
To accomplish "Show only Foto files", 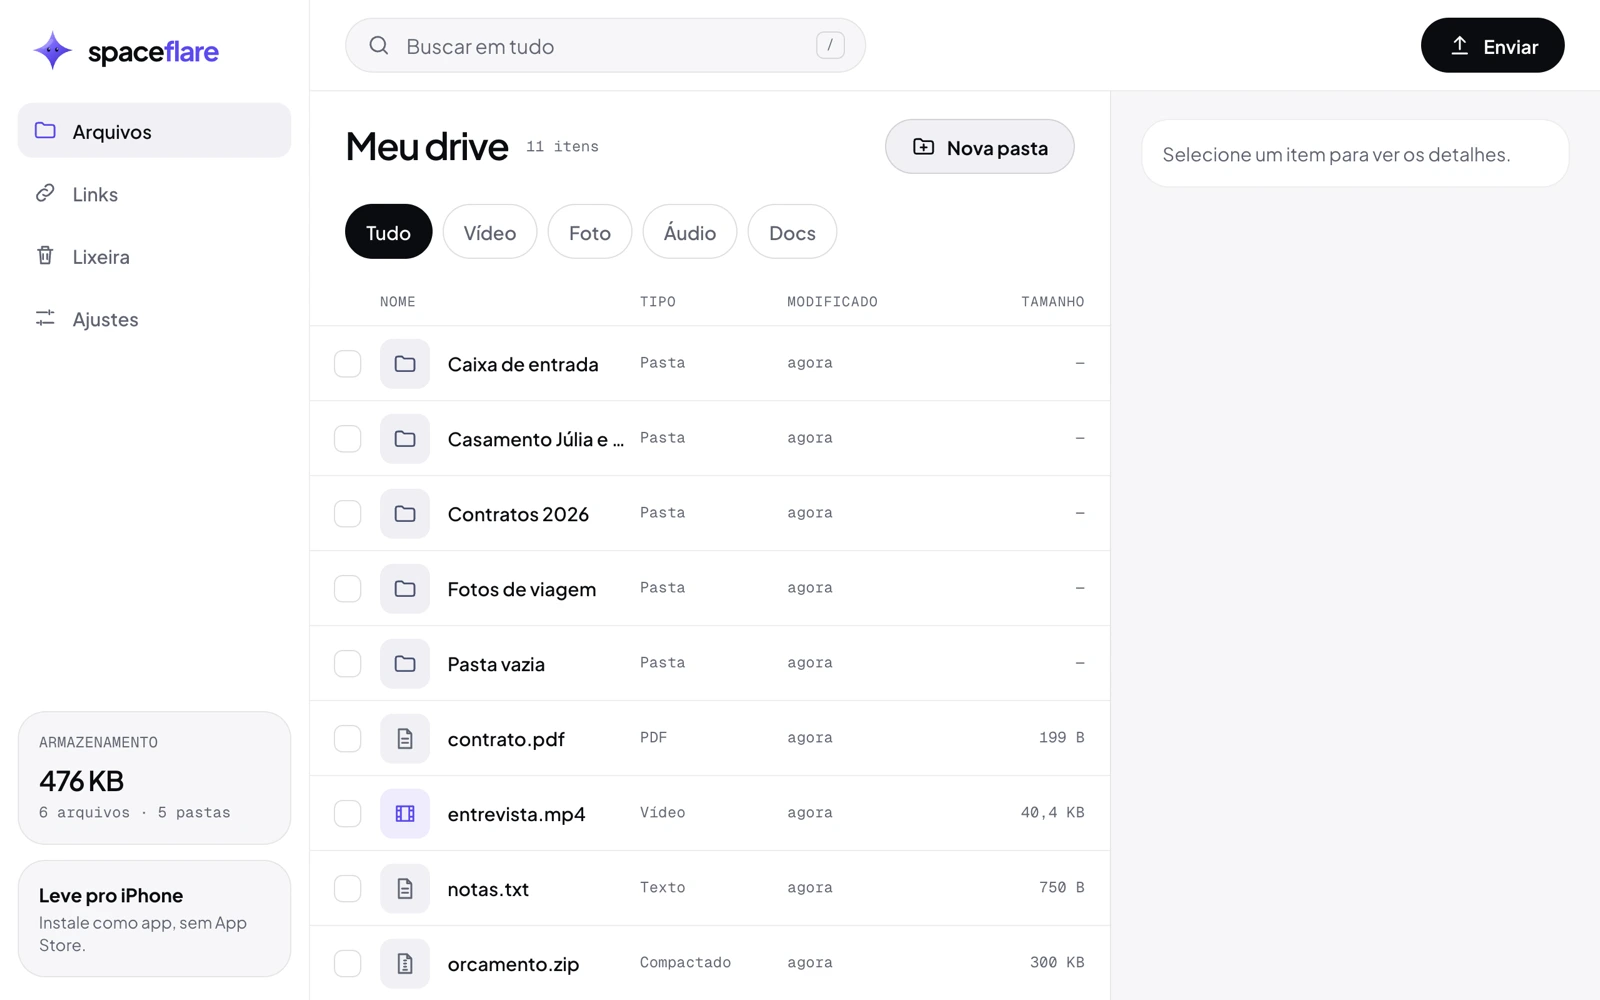I will [x=590, y=232].
